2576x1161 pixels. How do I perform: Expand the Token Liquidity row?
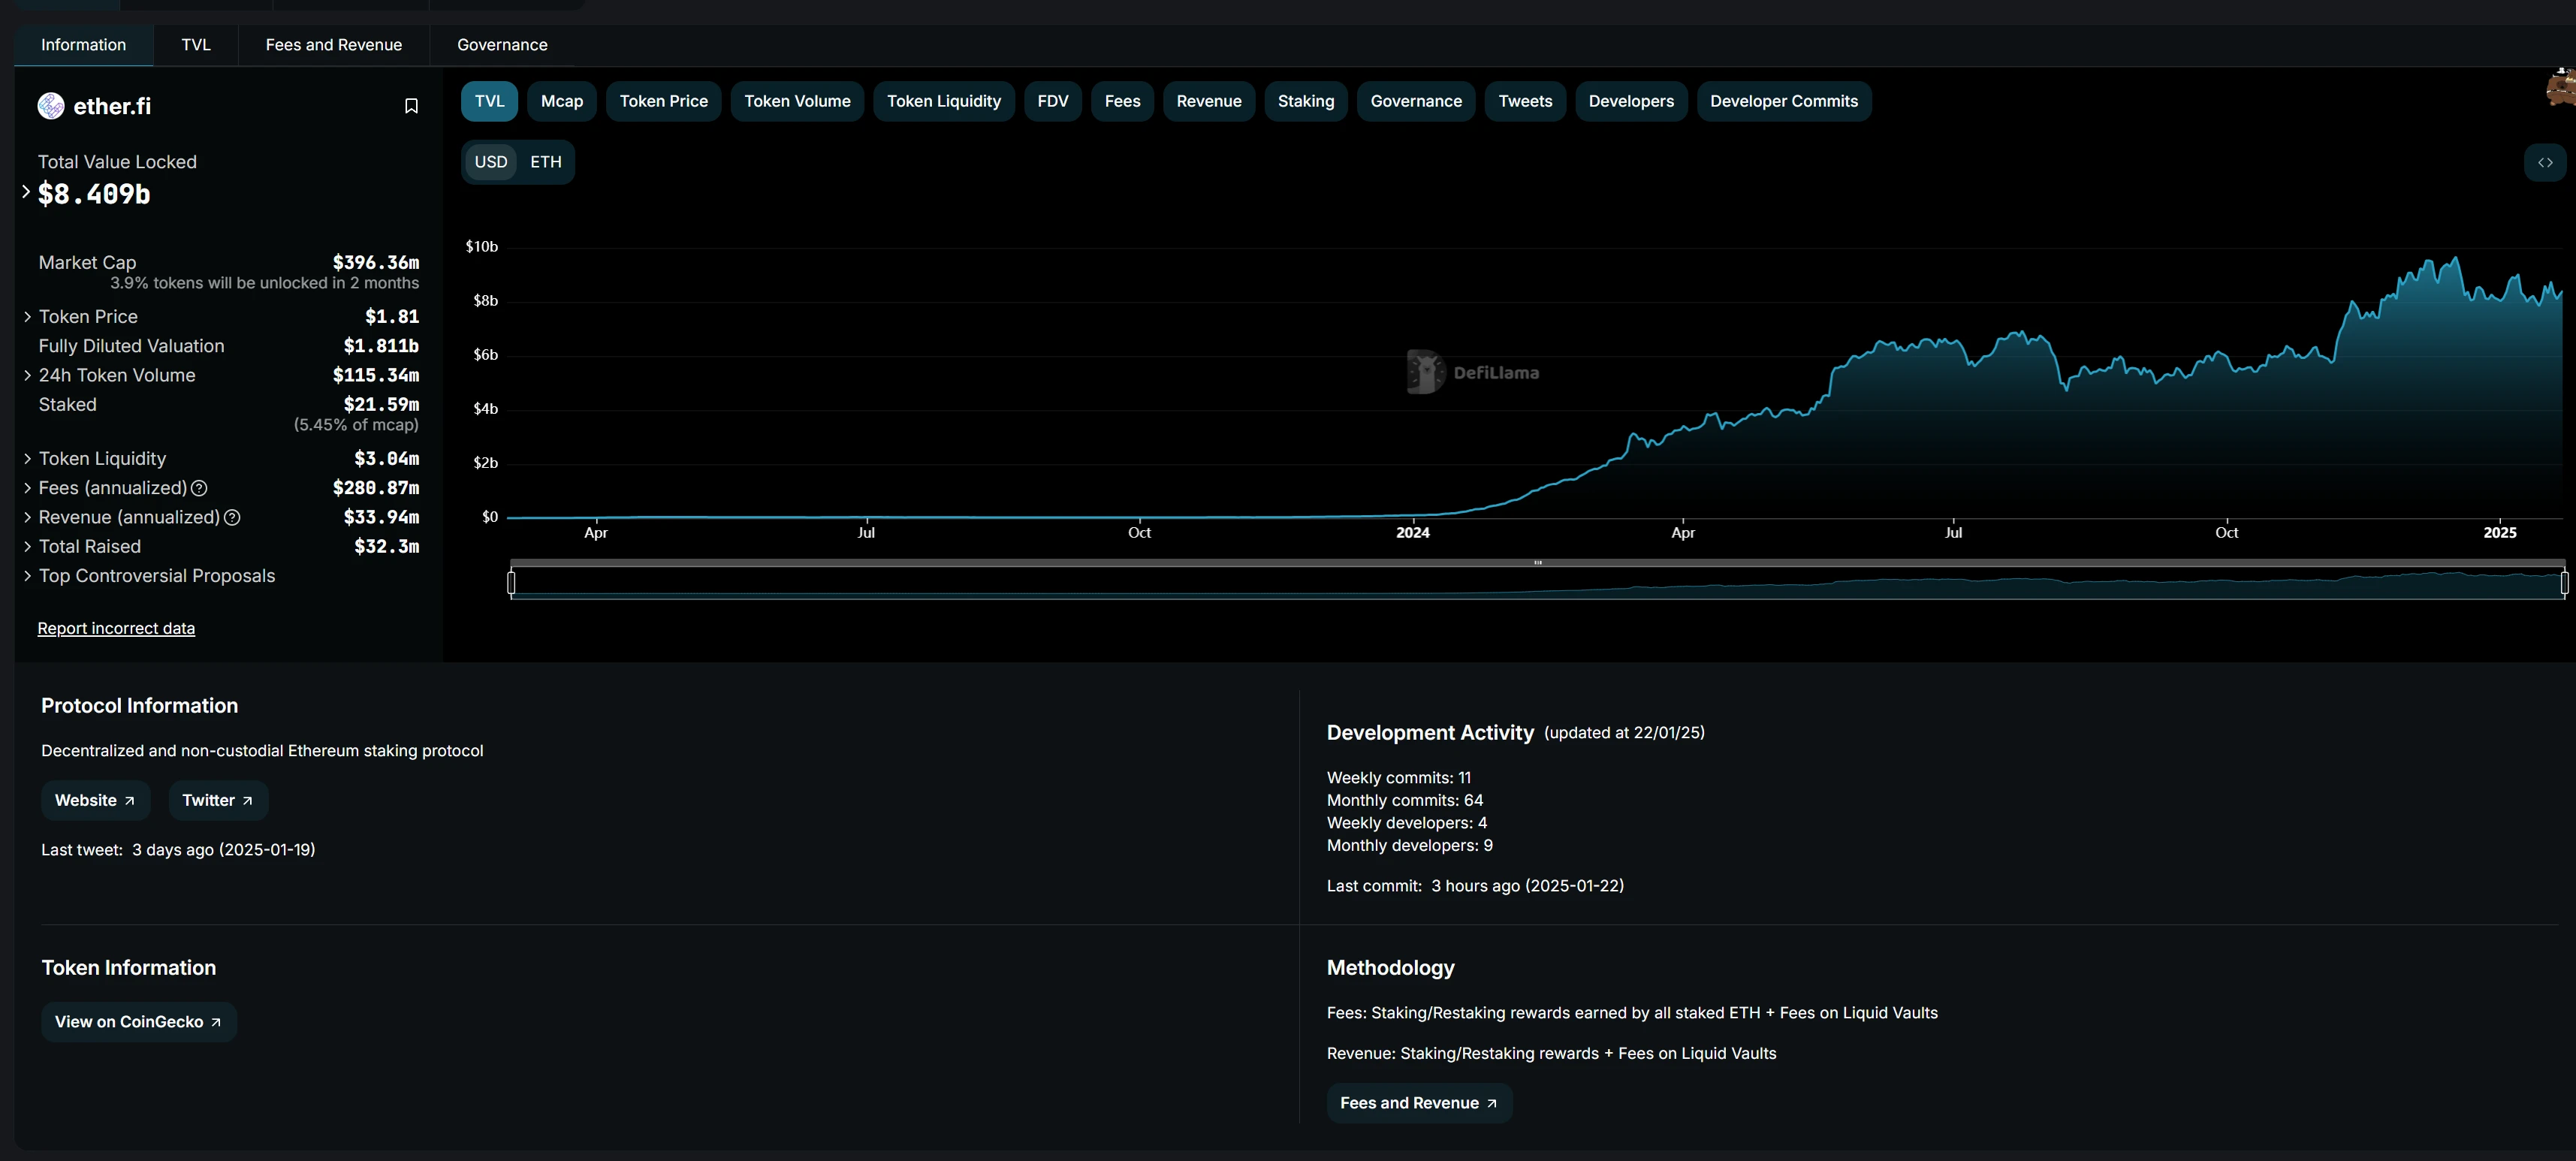click(28, 459)
